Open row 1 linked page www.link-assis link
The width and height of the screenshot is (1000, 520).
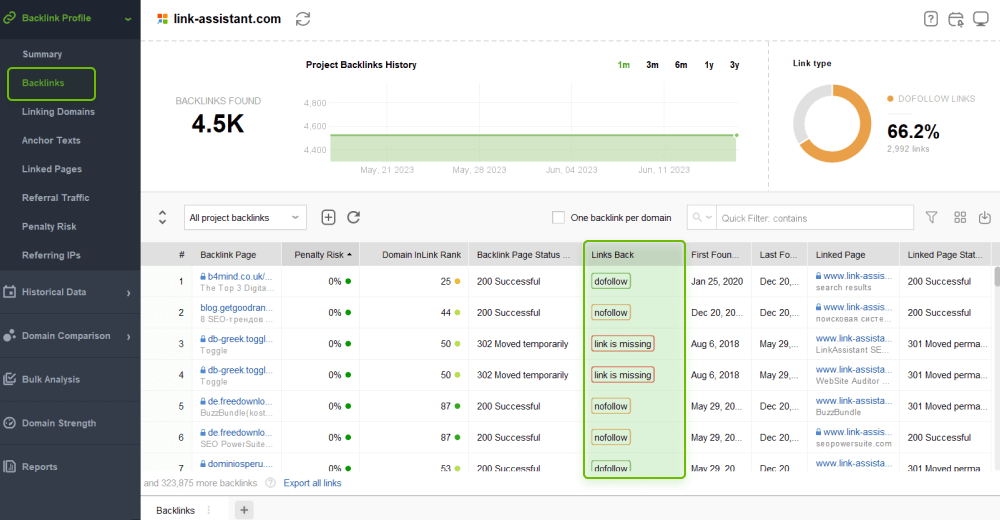click(858, 276)
